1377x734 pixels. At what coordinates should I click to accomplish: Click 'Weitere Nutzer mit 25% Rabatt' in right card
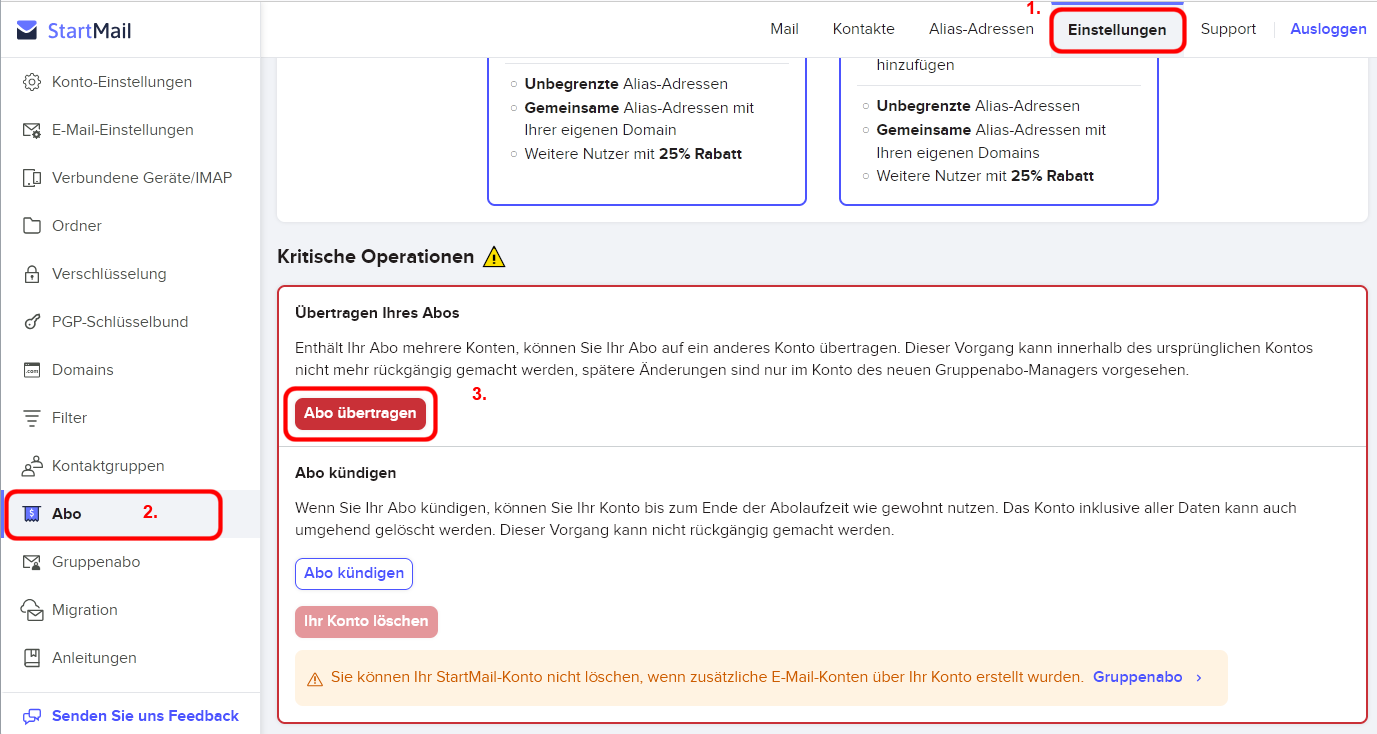pyautogui.click(x=985, y=176)
